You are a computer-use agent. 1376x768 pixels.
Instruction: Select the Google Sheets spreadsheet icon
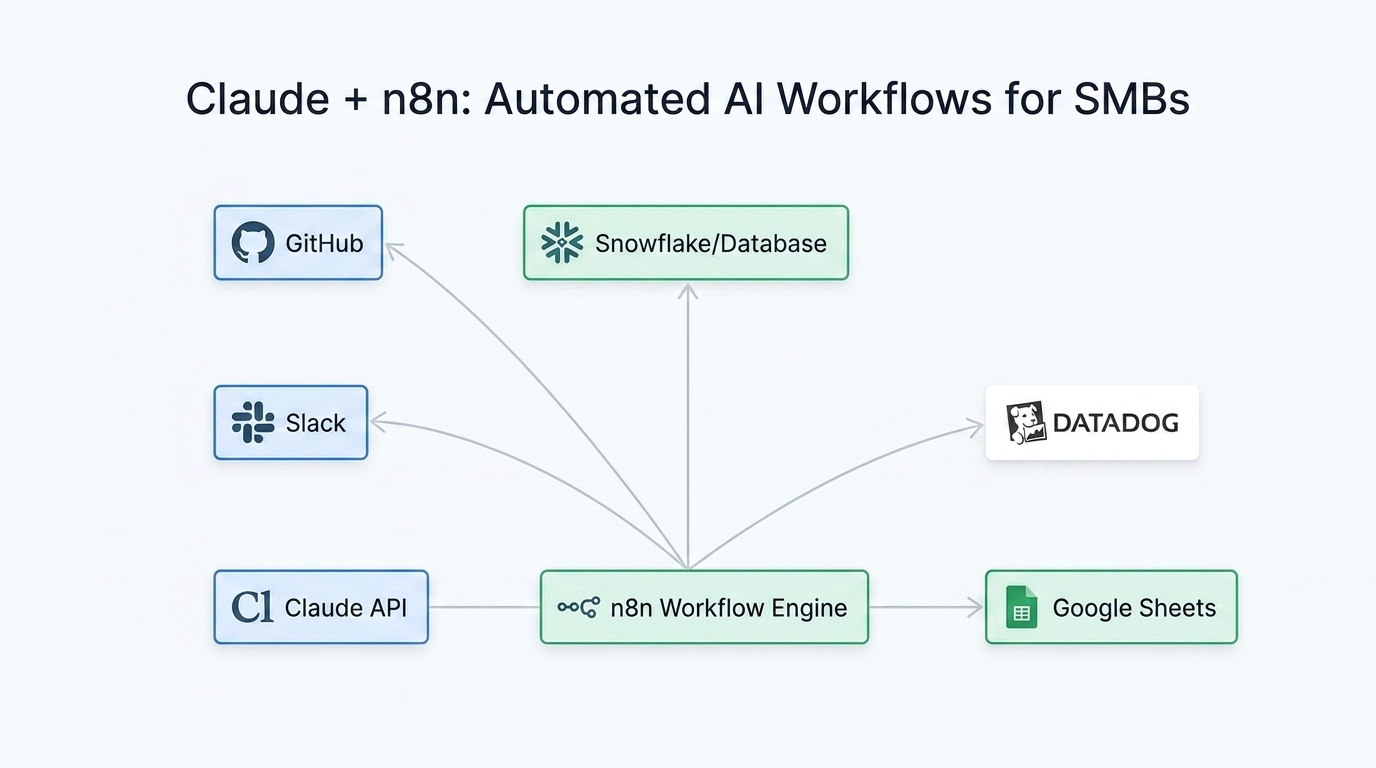click(1022, 606)
